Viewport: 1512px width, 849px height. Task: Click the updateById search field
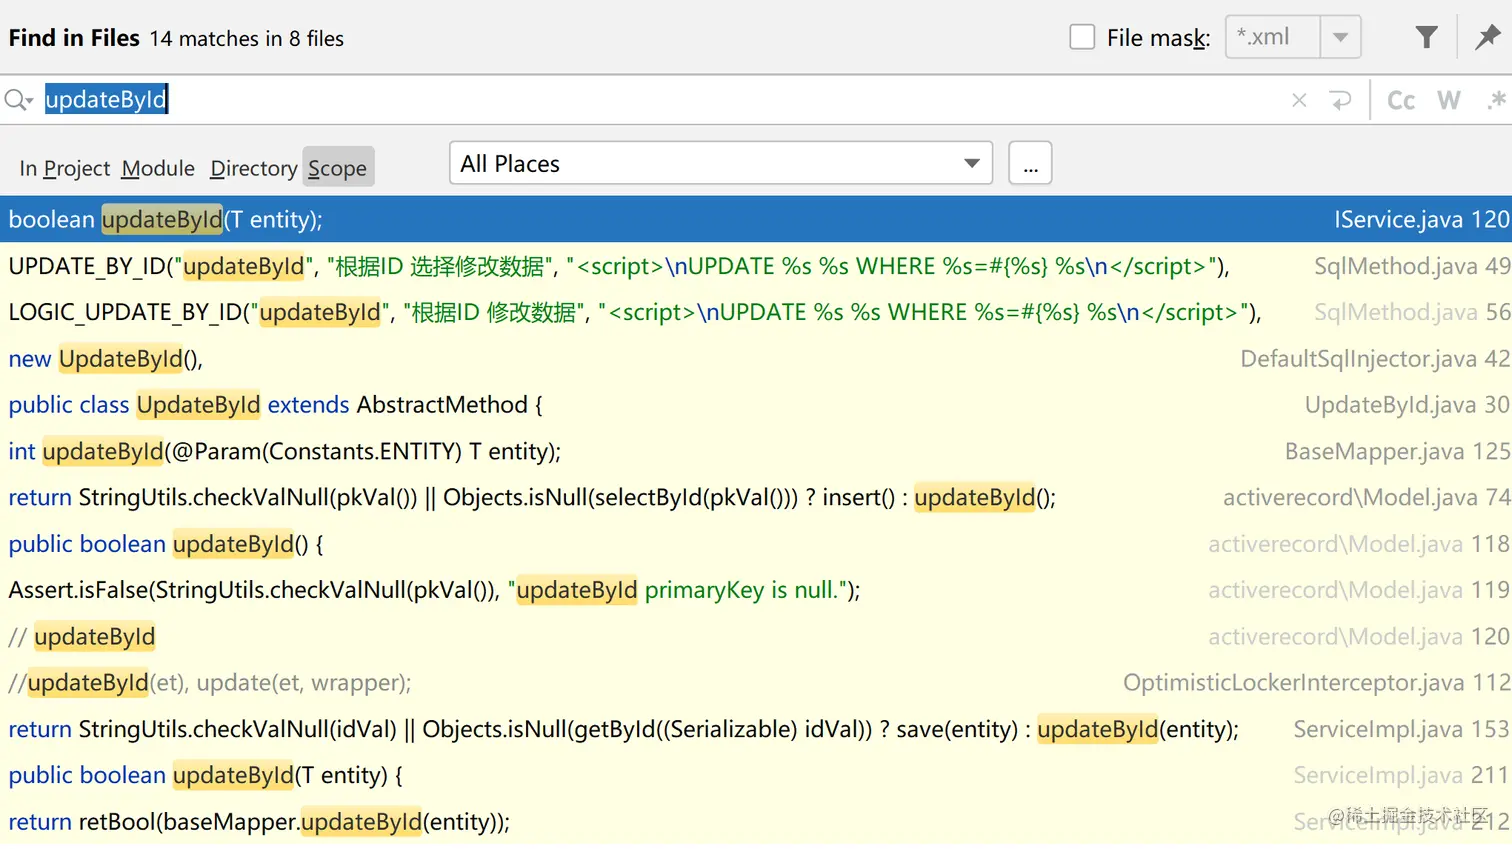[660, 100]
